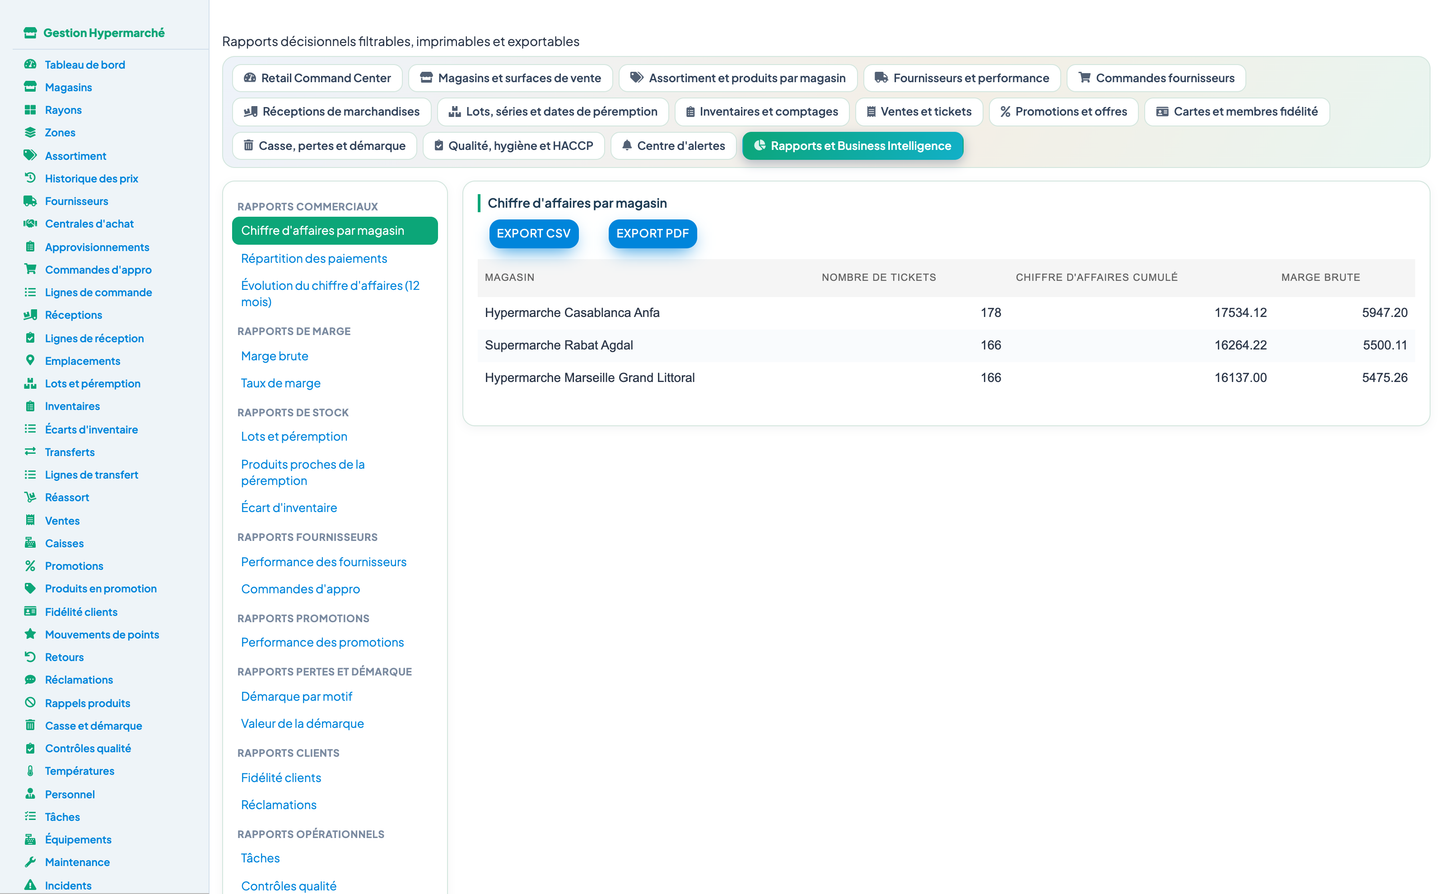Image resolution: width=1445 pixels, height=894 pixels.
Task: Open the Marge brute report
Action: (x=275, y=356)
